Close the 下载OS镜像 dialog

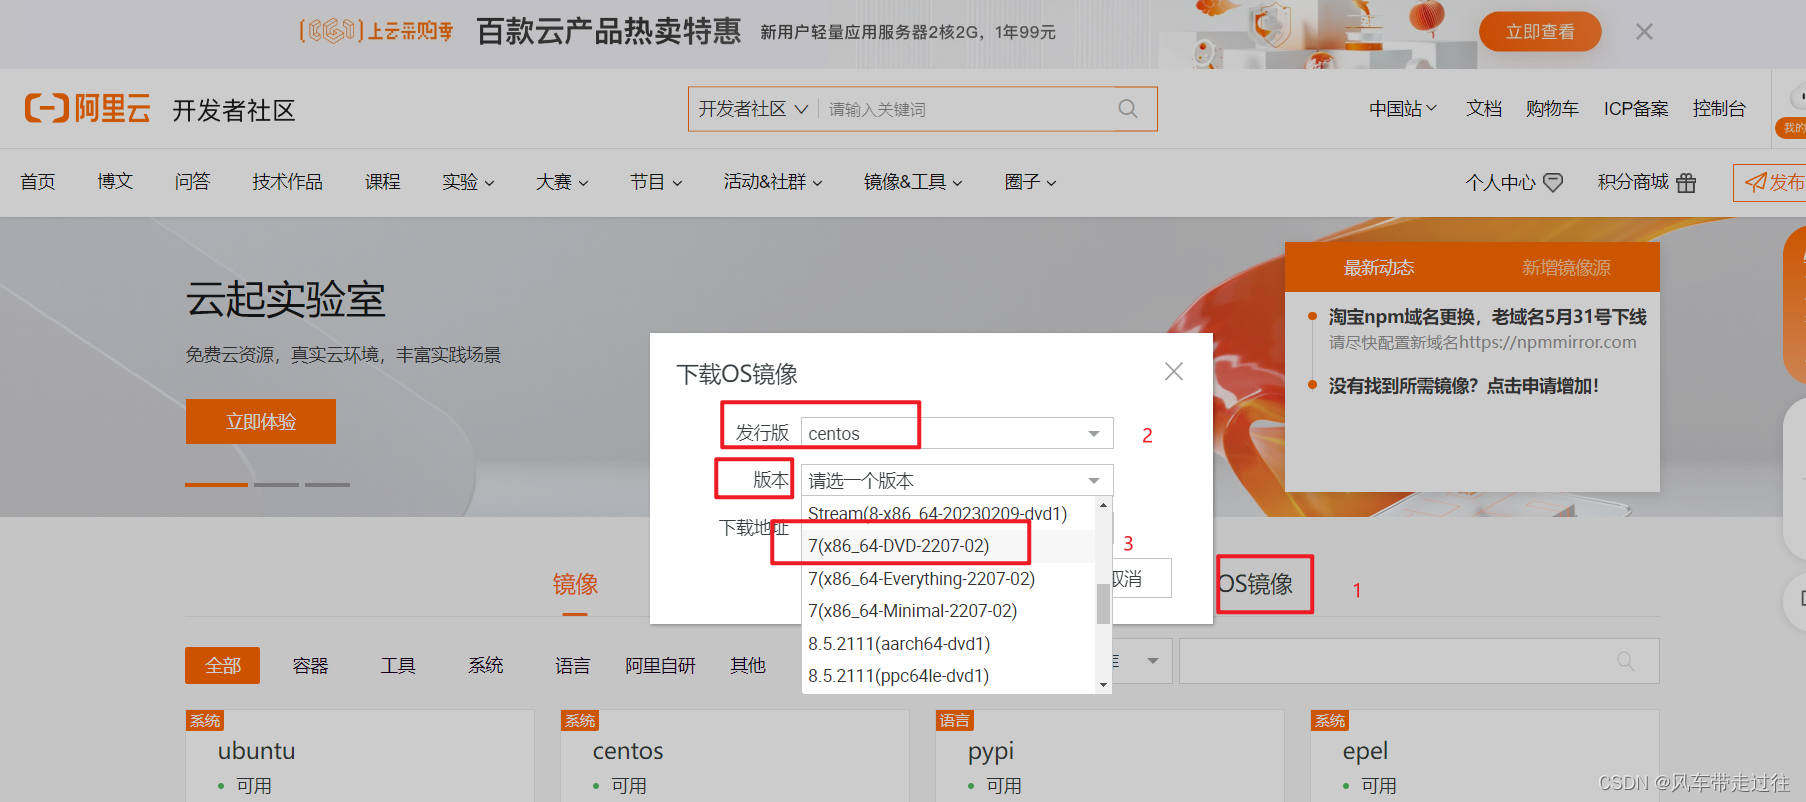click(x=1174, y=371)
